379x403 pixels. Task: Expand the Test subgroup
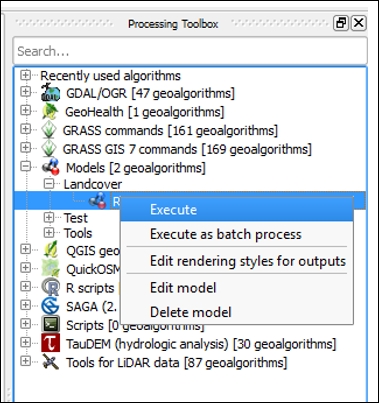click(x=49, y=218)
